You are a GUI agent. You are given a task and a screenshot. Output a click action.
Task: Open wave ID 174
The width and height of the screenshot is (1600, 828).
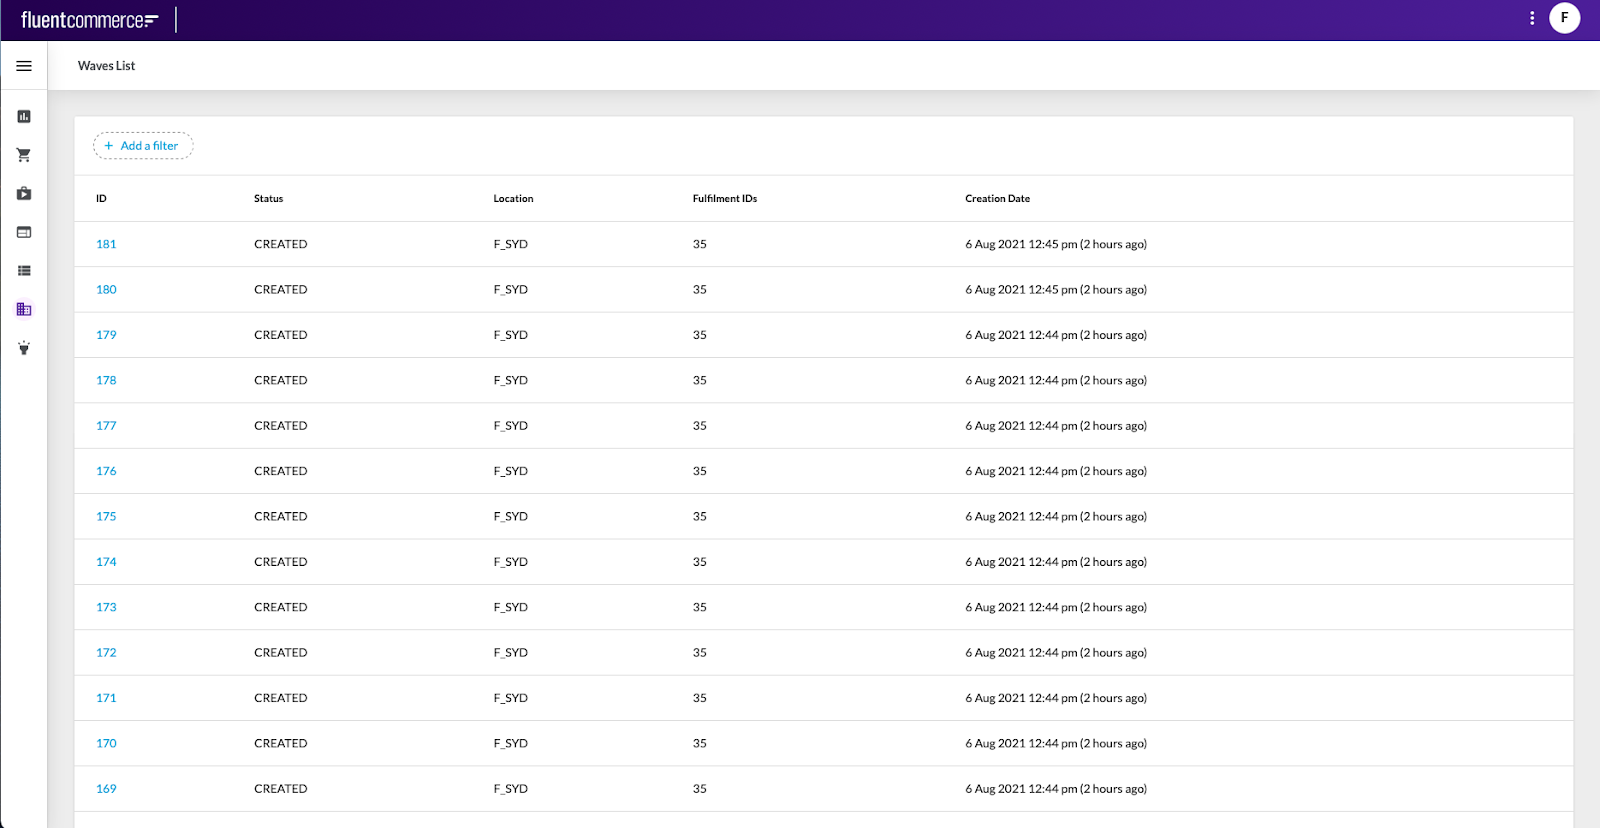pyautogui.click(x=106, y=562)
